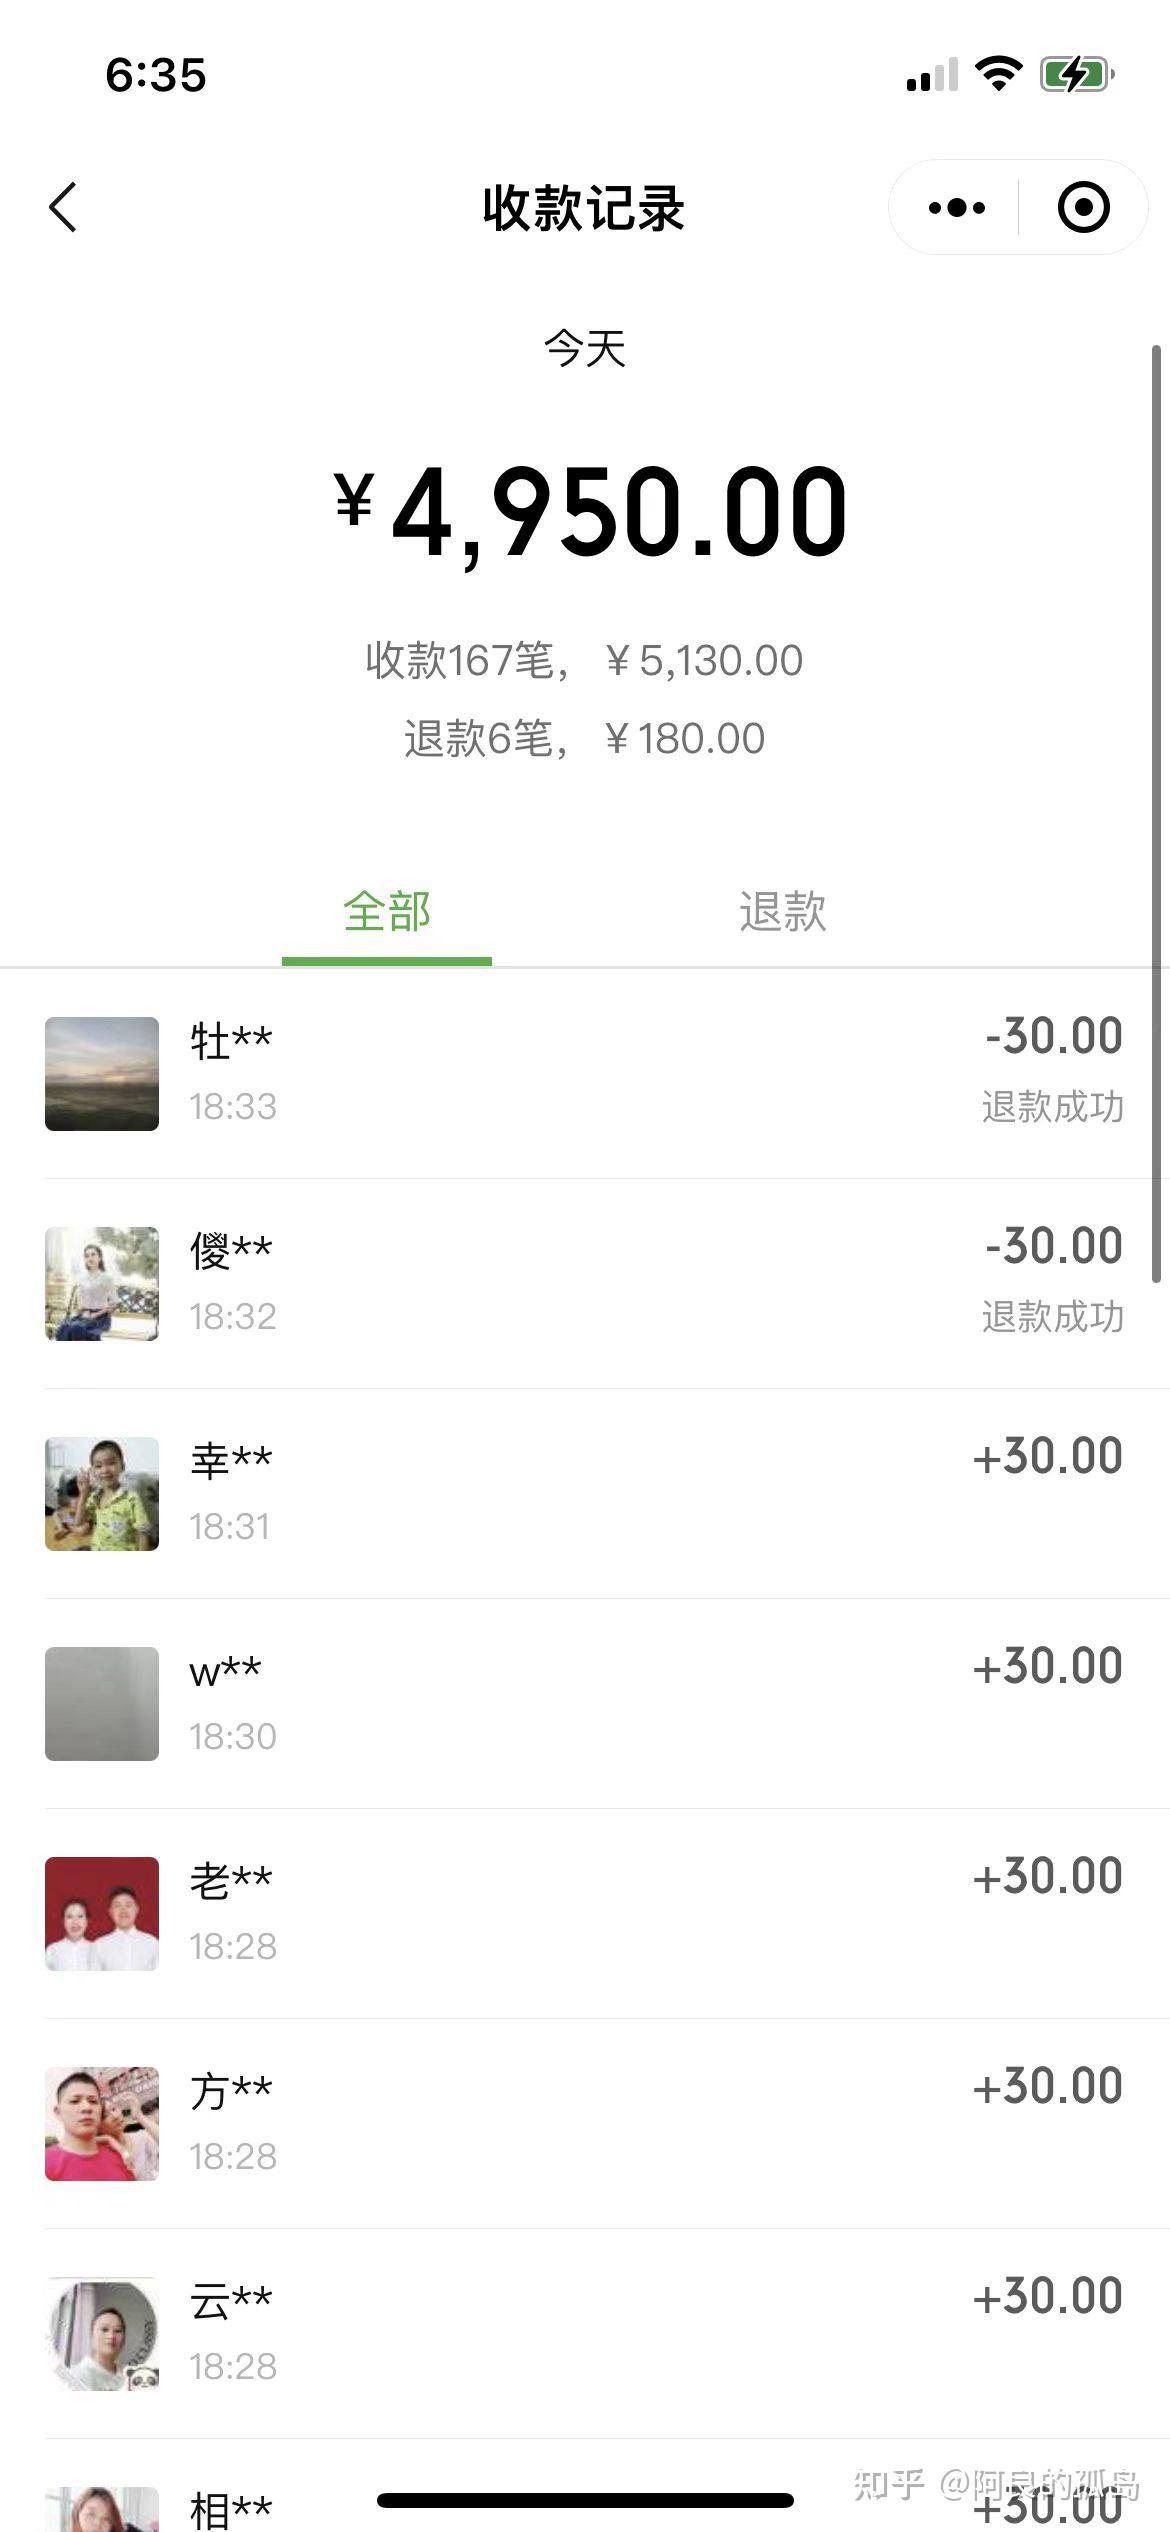
Task: Tap the cellular signal bars icon
Action: [x=931, y=76]
